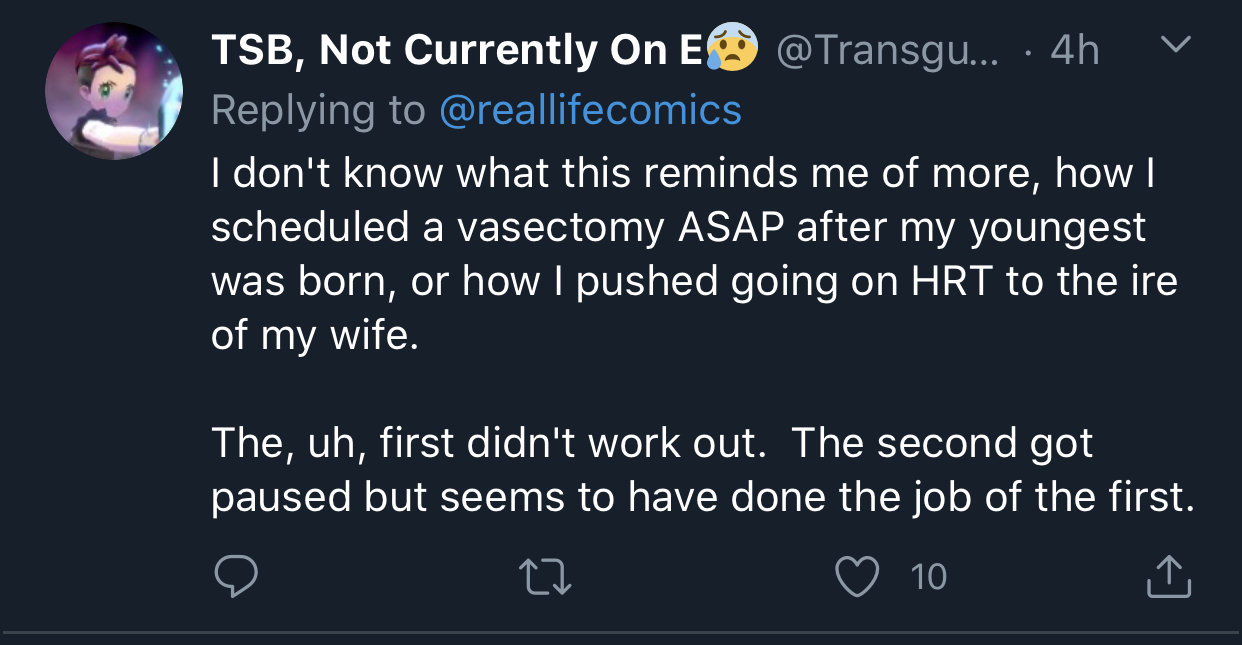Click the 'Replying to' label text
The image size is (1242, 645).
coord(318,110)
